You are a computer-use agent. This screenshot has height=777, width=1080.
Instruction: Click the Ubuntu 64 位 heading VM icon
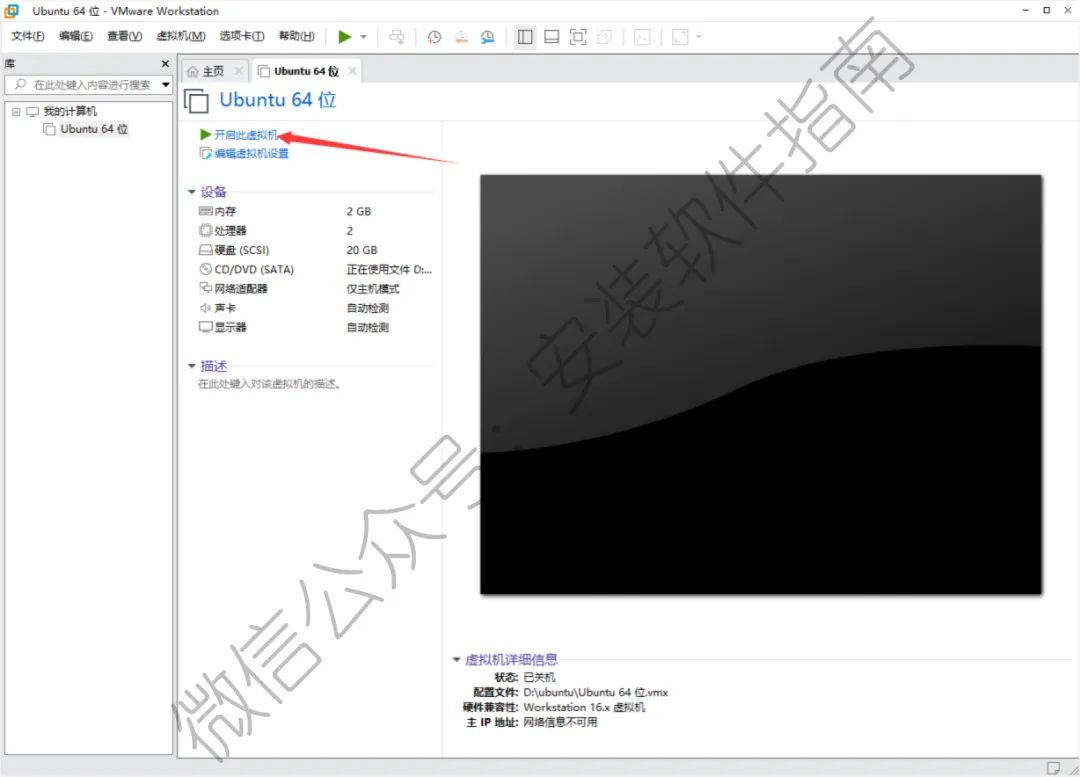pyautogui.click(x=196, y=101)
